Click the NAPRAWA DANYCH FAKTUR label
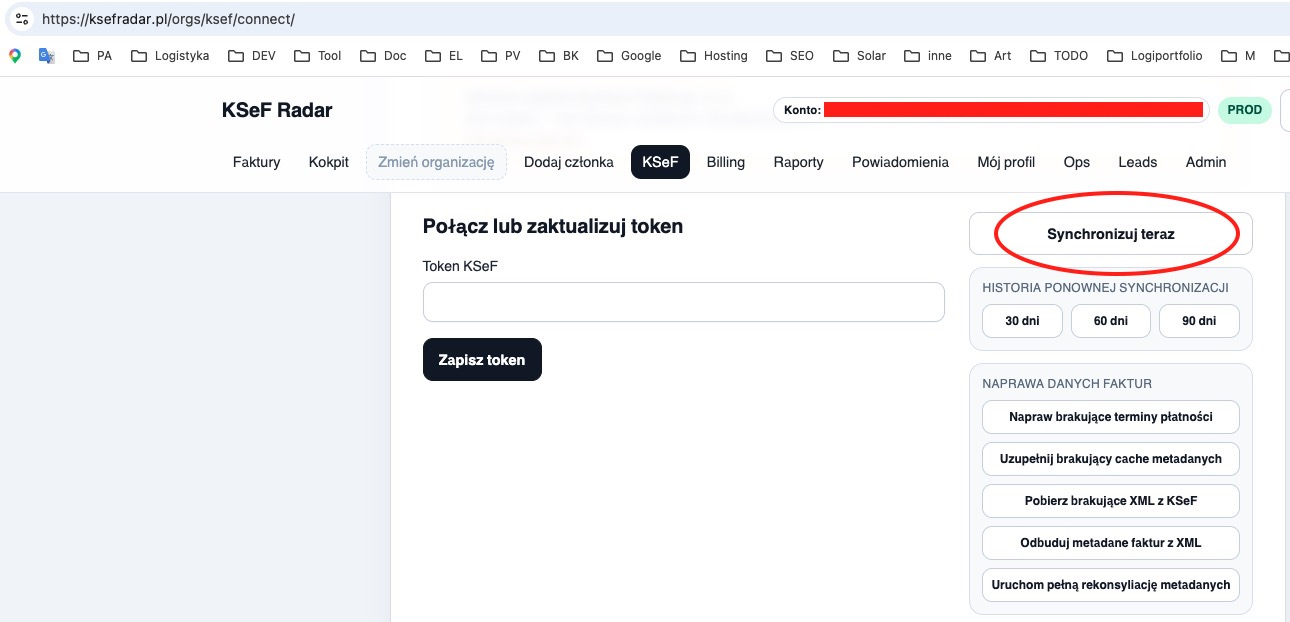Screen dimensions: 1290x622 point(1067,383)
